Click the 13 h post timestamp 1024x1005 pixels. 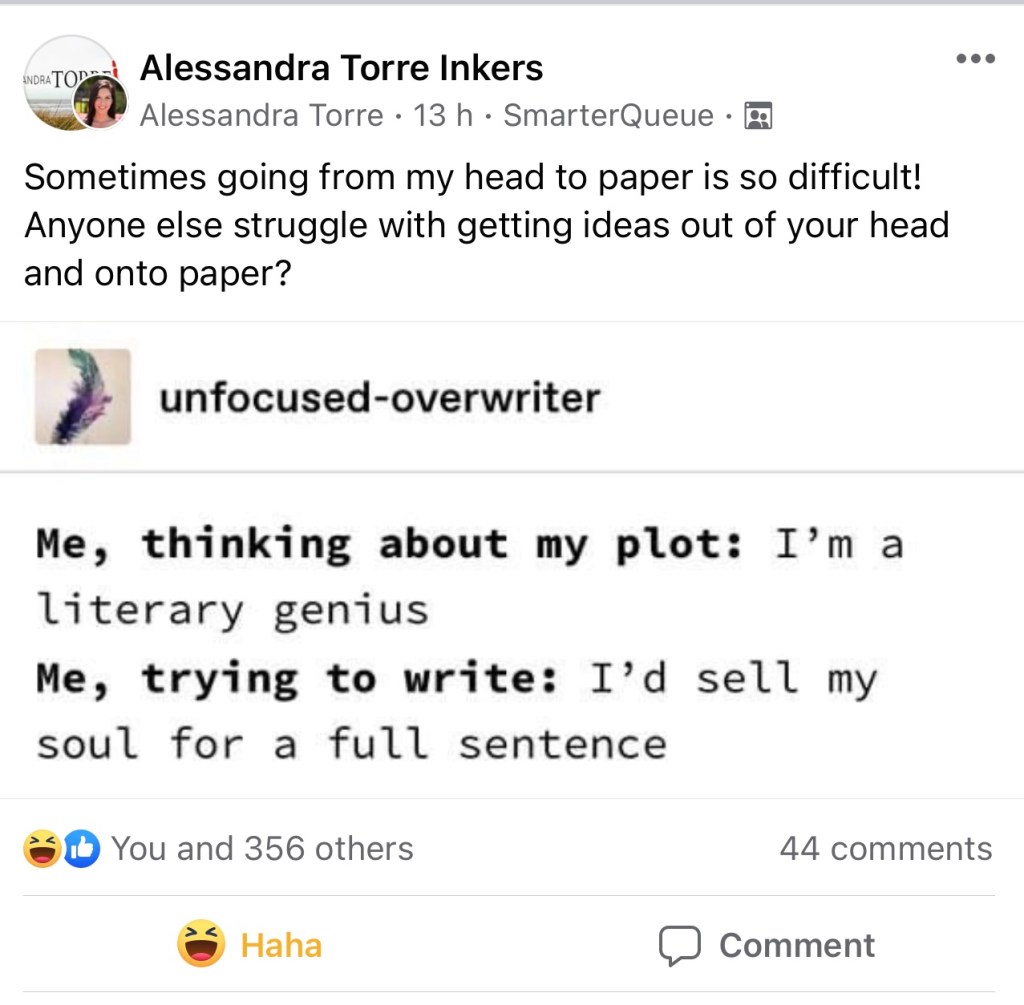443,116
